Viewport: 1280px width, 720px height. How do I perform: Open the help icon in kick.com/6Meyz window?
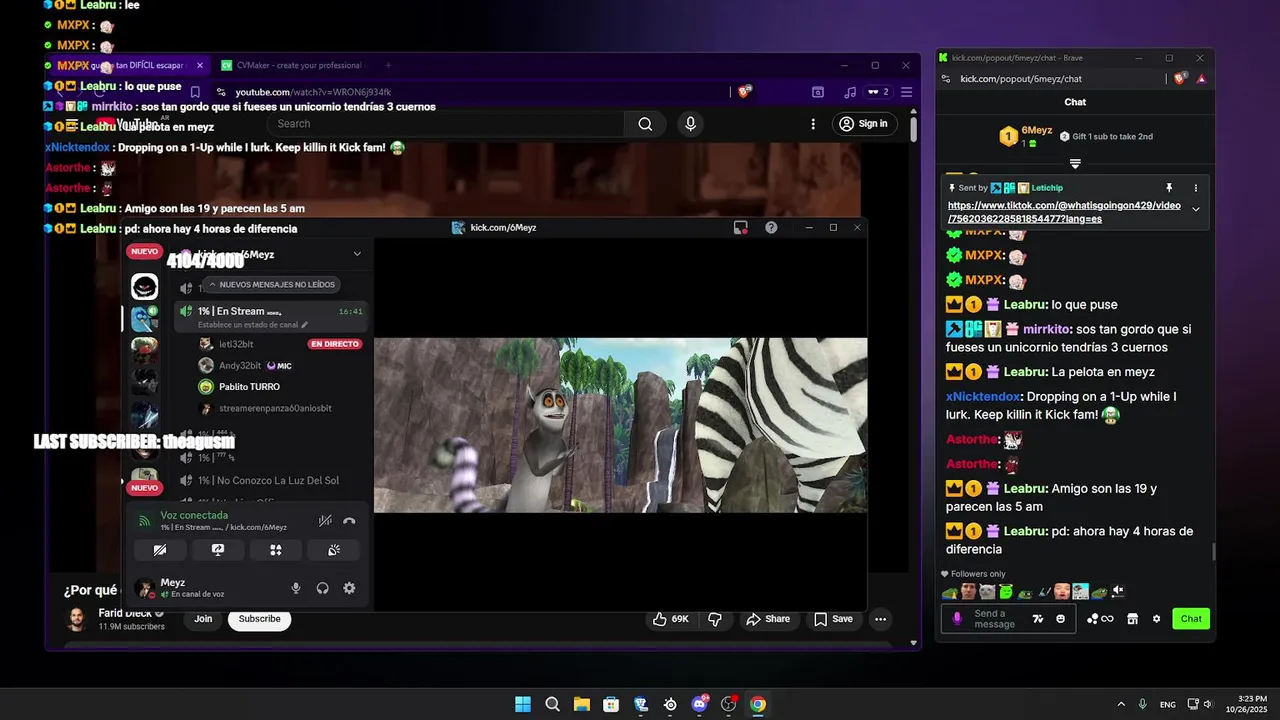771,228
